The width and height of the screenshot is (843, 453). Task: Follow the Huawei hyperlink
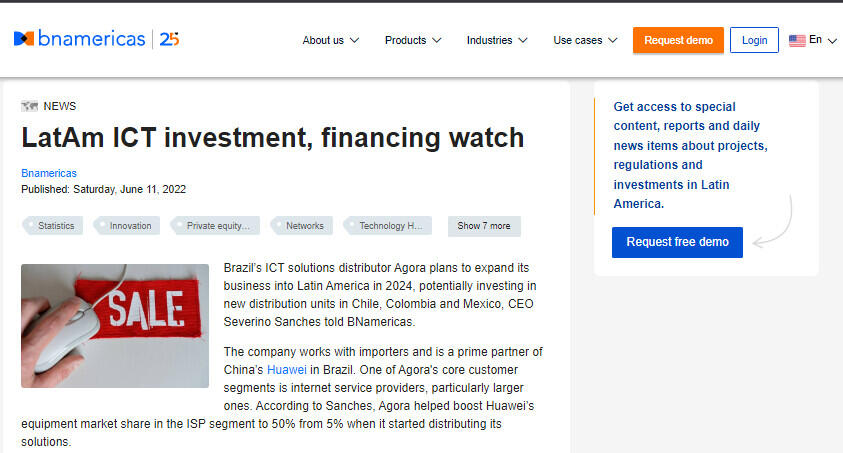pos(287,370)
